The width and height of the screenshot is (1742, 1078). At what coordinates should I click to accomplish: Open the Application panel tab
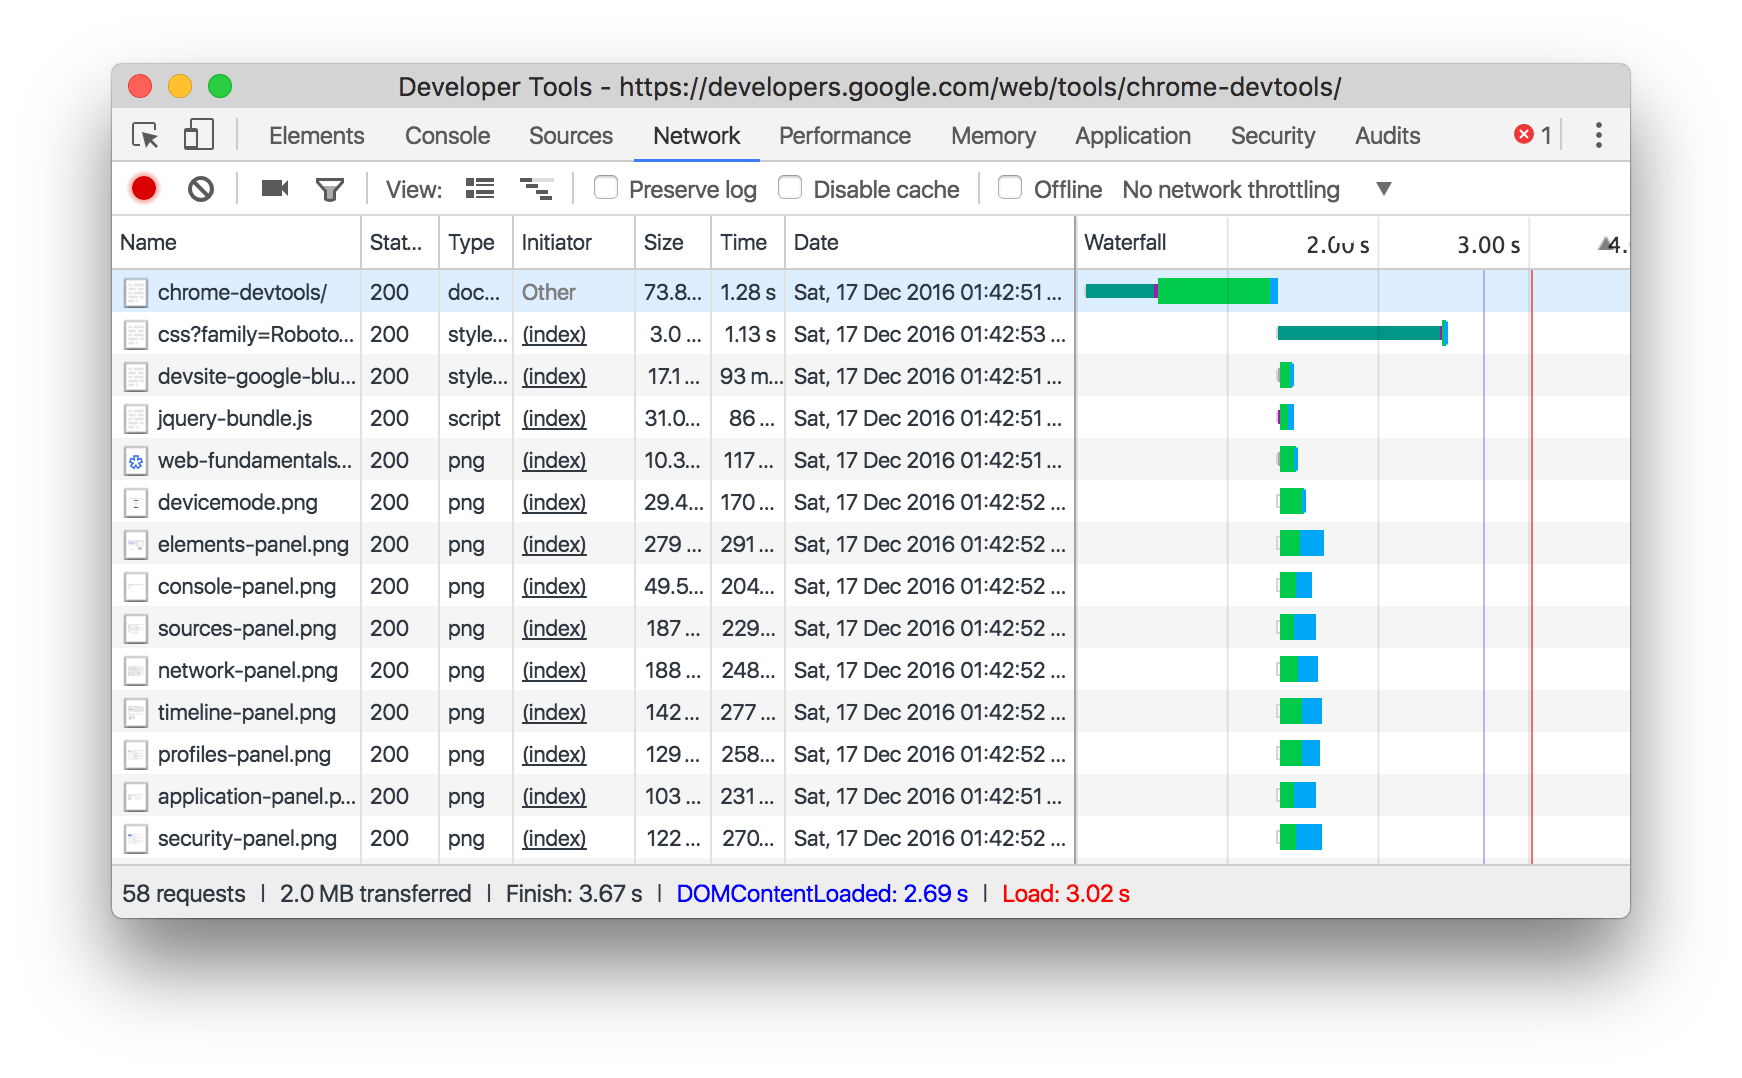click(x=1131, y=135)
